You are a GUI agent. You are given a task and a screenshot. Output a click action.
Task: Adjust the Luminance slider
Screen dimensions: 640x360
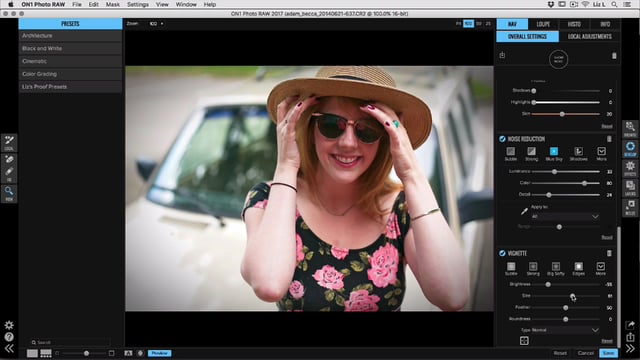point(566,172)
